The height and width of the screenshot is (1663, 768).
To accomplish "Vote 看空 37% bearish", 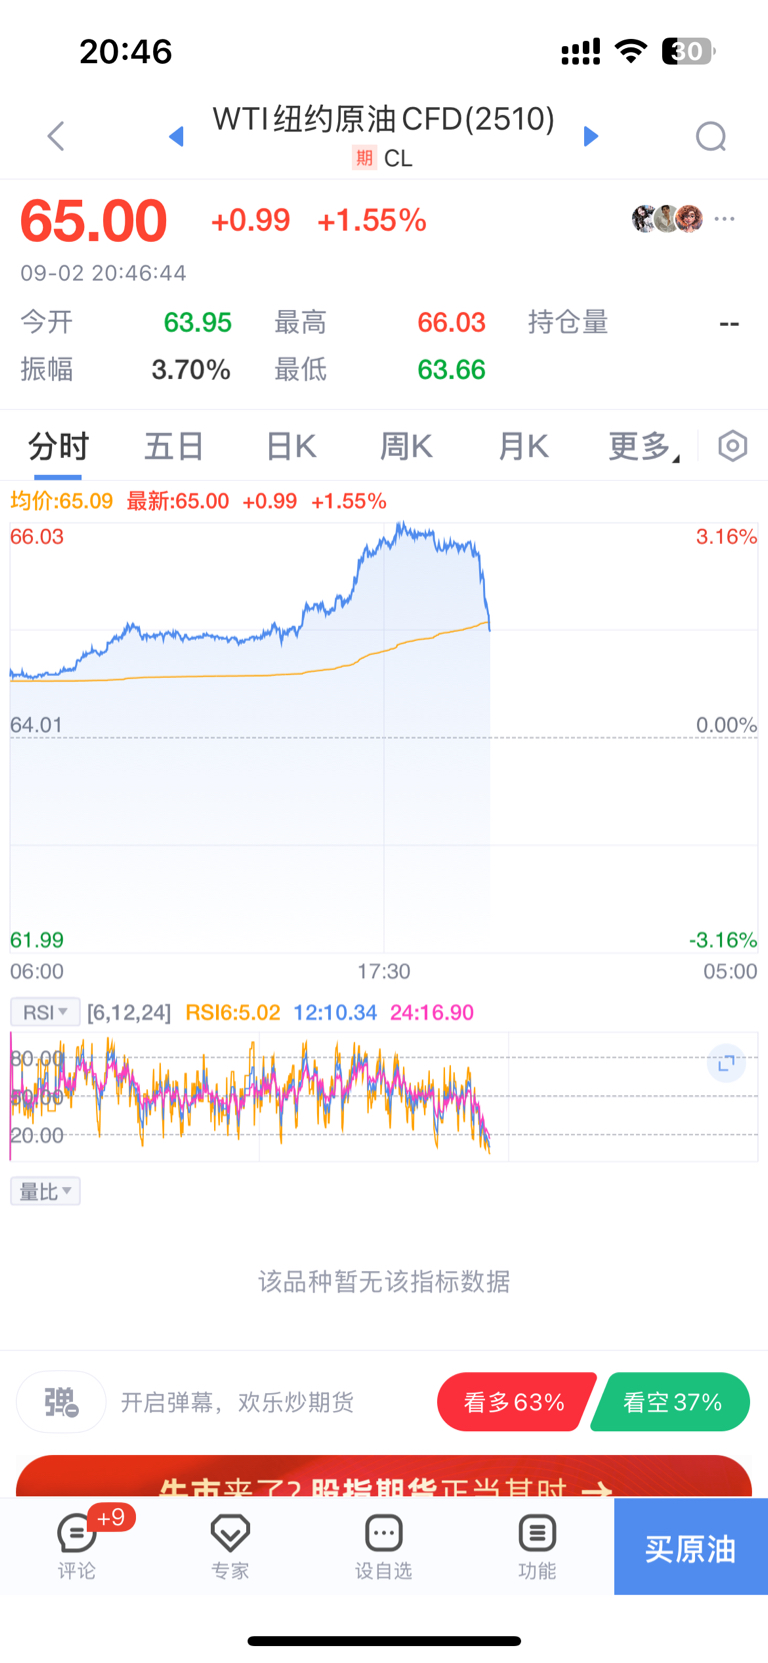I will [x=672, y=1402].
